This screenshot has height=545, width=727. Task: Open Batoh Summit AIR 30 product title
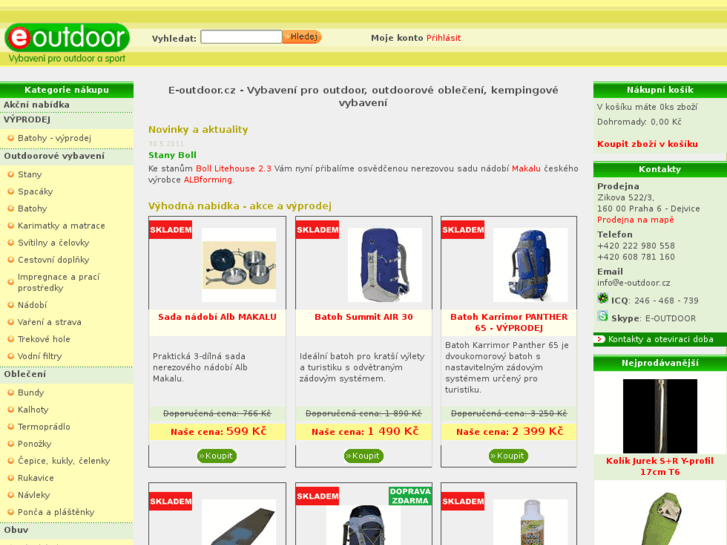pos(364,317)
